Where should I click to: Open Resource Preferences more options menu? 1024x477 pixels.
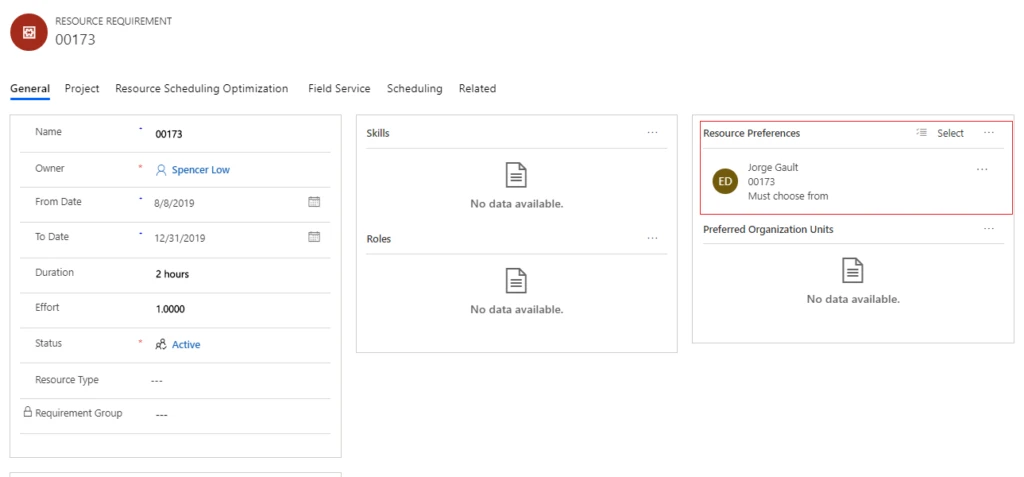[989, 133]
